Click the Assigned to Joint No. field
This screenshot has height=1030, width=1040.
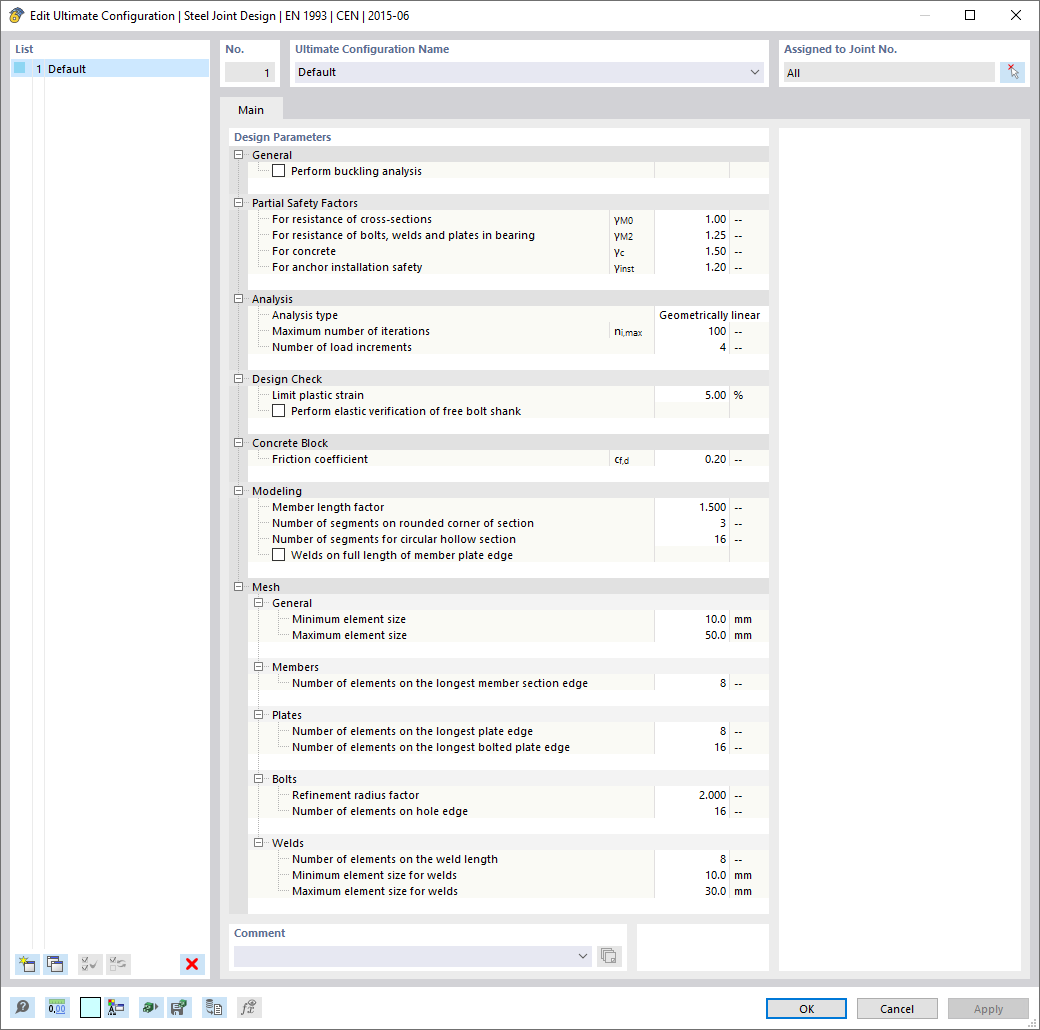click(x=889, y=72)
